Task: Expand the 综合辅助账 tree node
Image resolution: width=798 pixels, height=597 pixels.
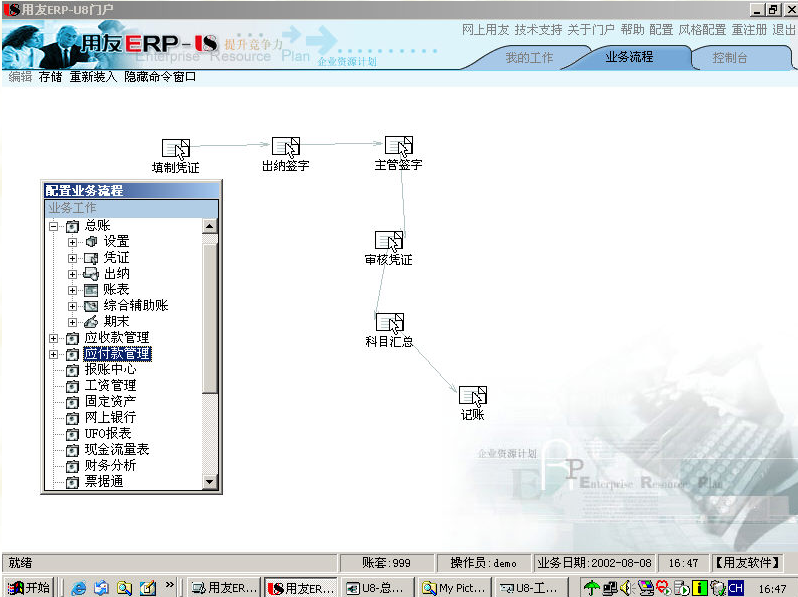Action: pos(72,306)
